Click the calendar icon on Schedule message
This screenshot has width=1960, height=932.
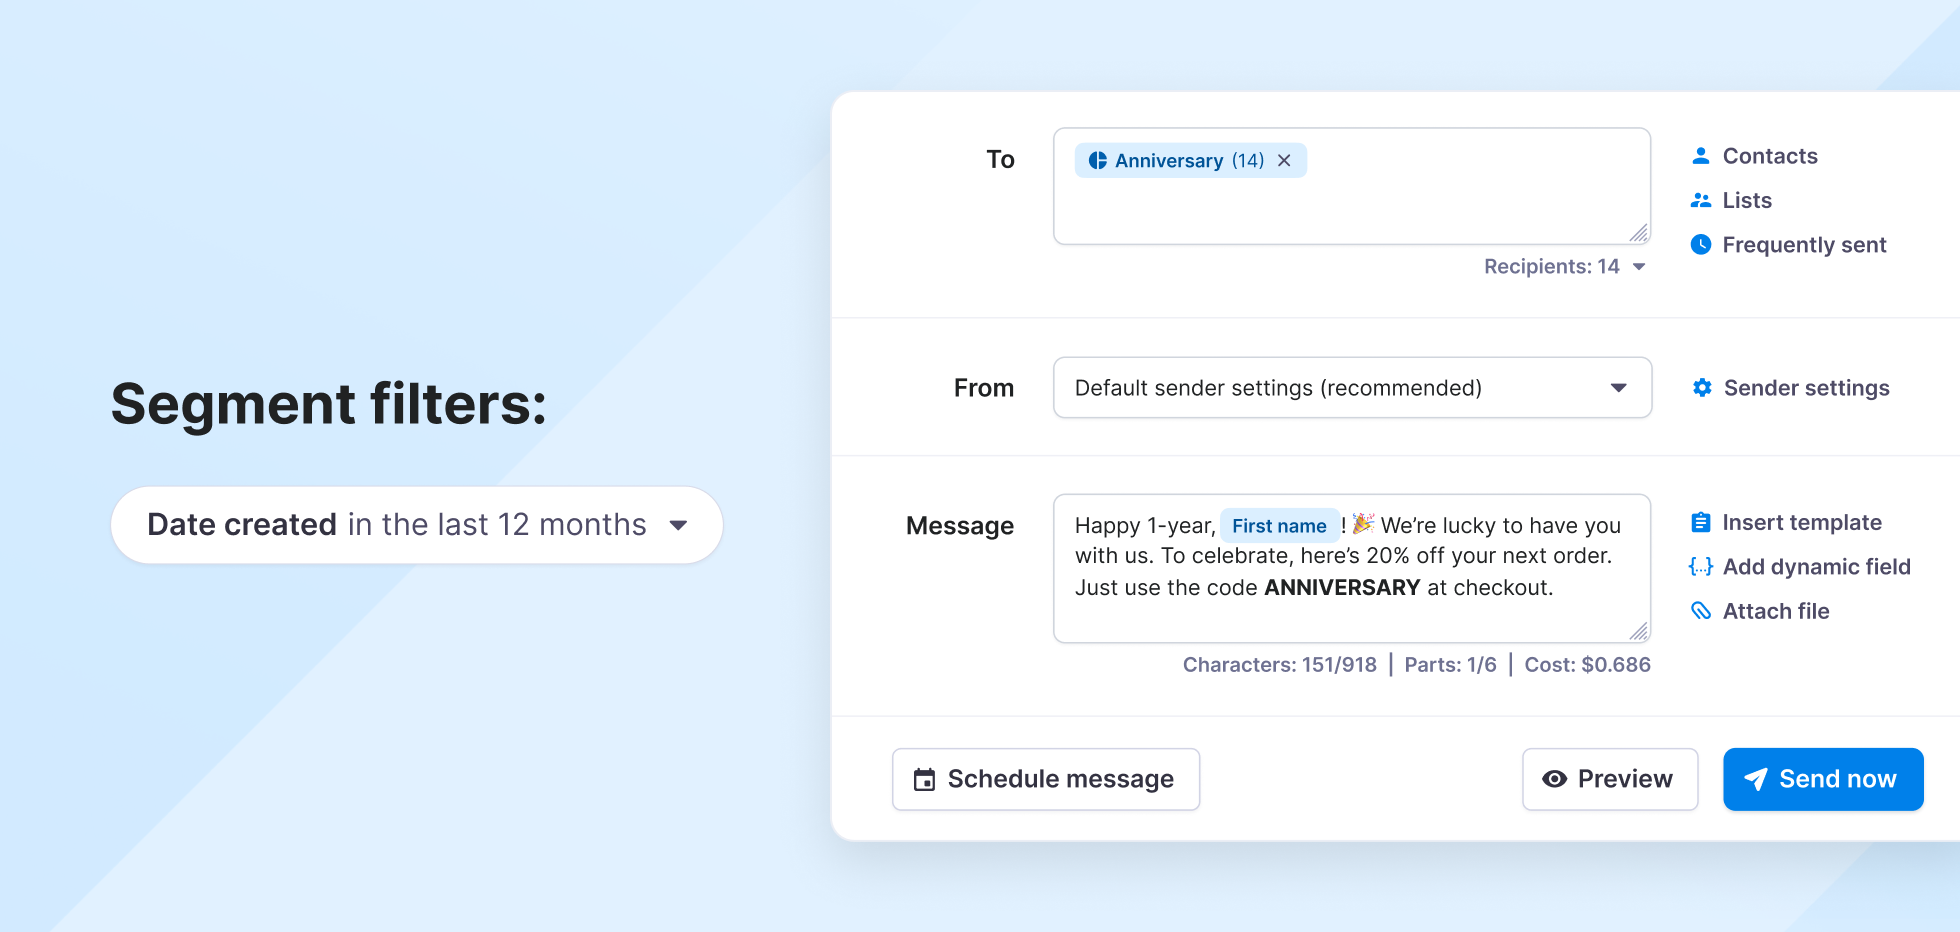tap(925, 780)
